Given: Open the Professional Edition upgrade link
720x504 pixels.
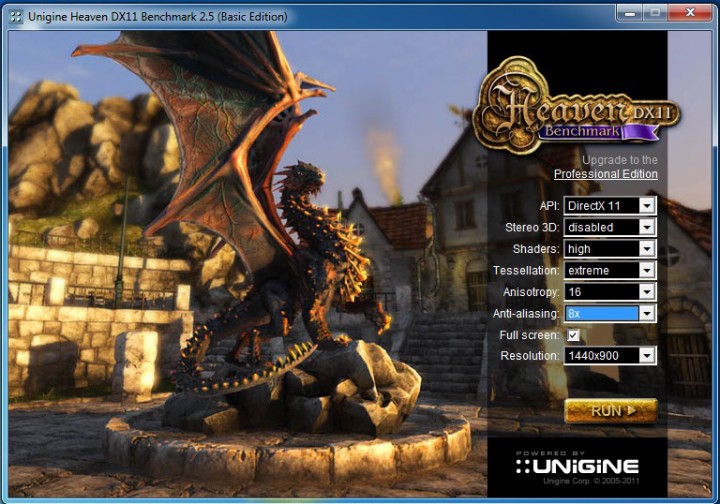Looking at the screenshot, I should [x=606, y=174].
